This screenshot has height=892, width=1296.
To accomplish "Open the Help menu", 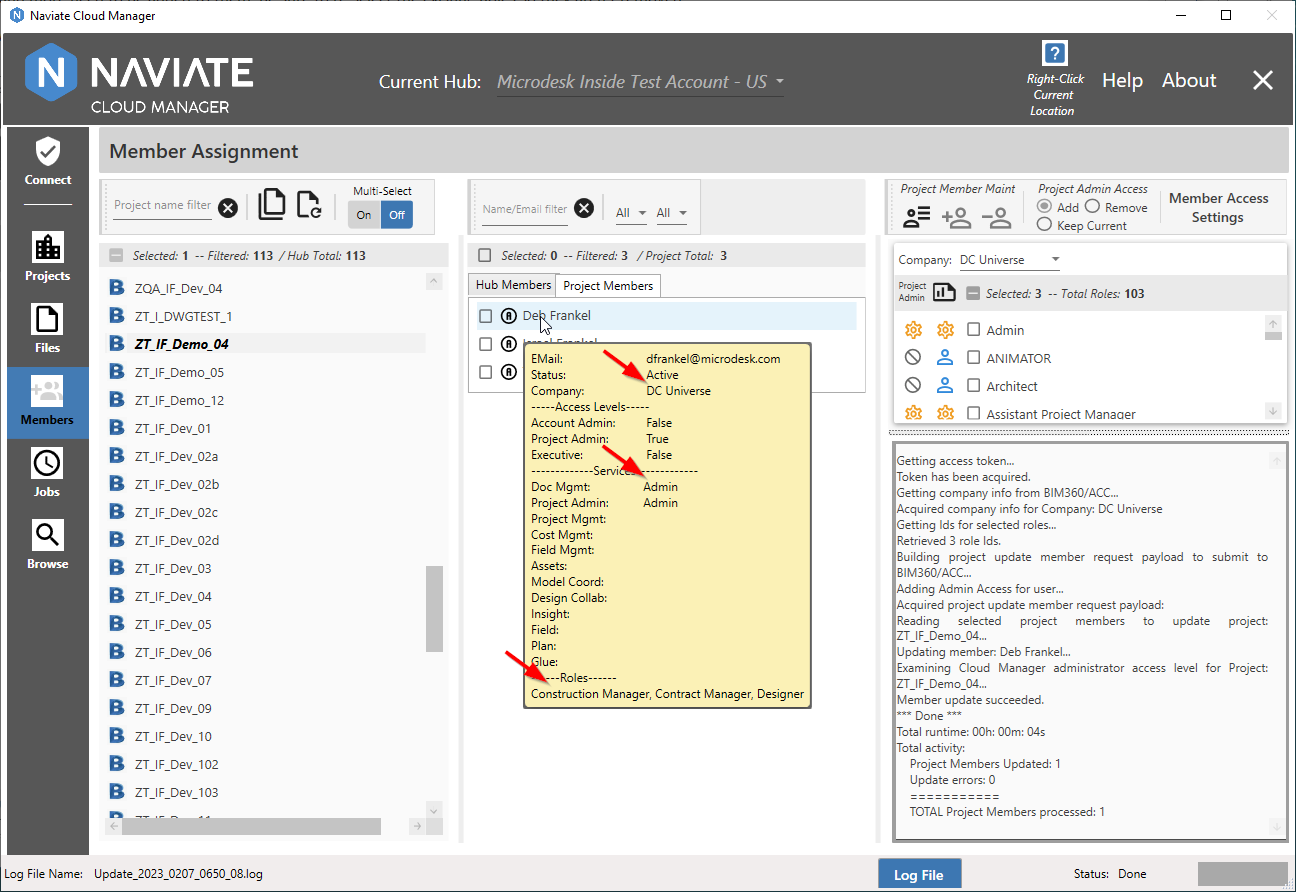I will coord(1122,81).
